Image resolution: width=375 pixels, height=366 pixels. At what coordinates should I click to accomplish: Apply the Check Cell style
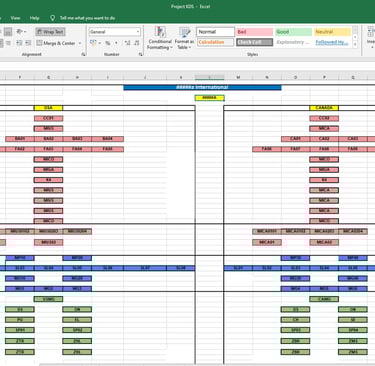[x=255, y=42]
